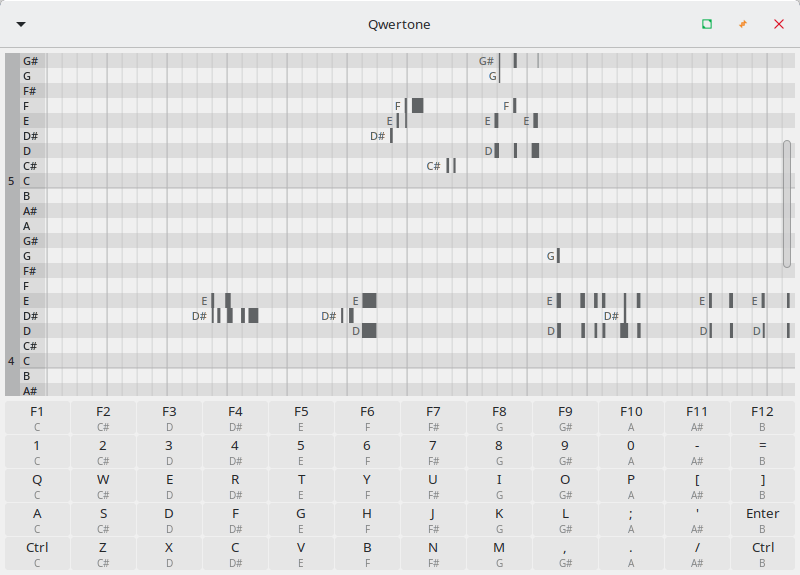
Task: Click the octave 5 C row label
Action: point(27,181)
